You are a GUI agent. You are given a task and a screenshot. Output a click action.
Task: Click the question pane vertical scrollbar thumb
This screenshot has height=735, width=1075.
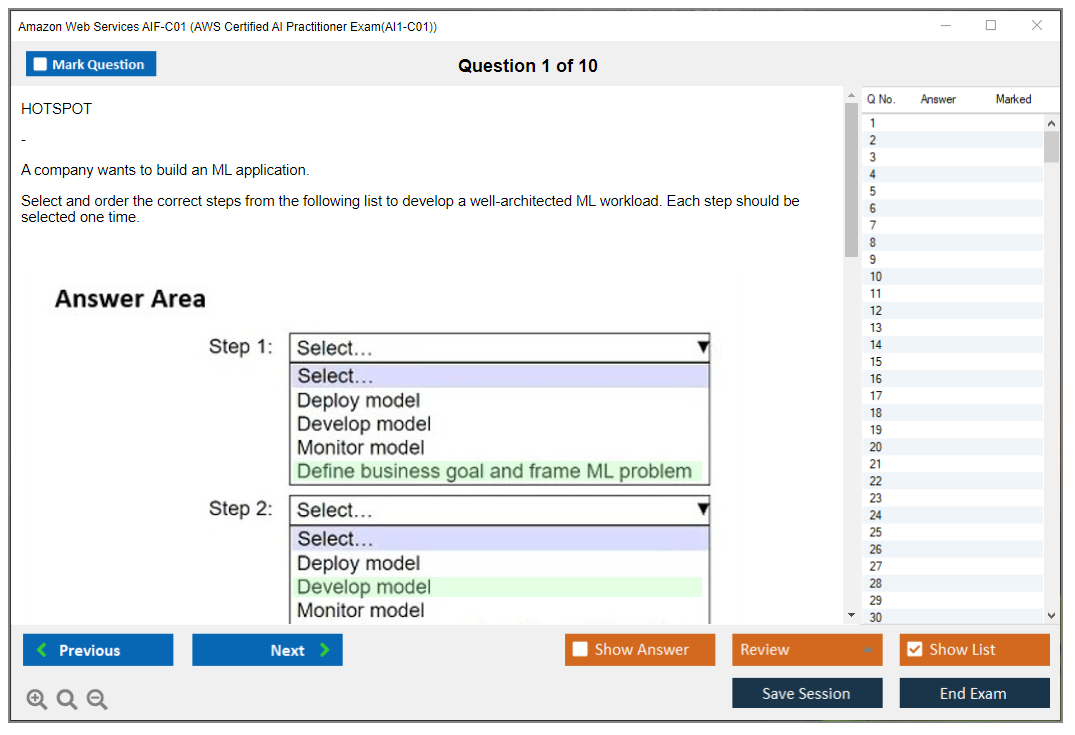(851, 180)
